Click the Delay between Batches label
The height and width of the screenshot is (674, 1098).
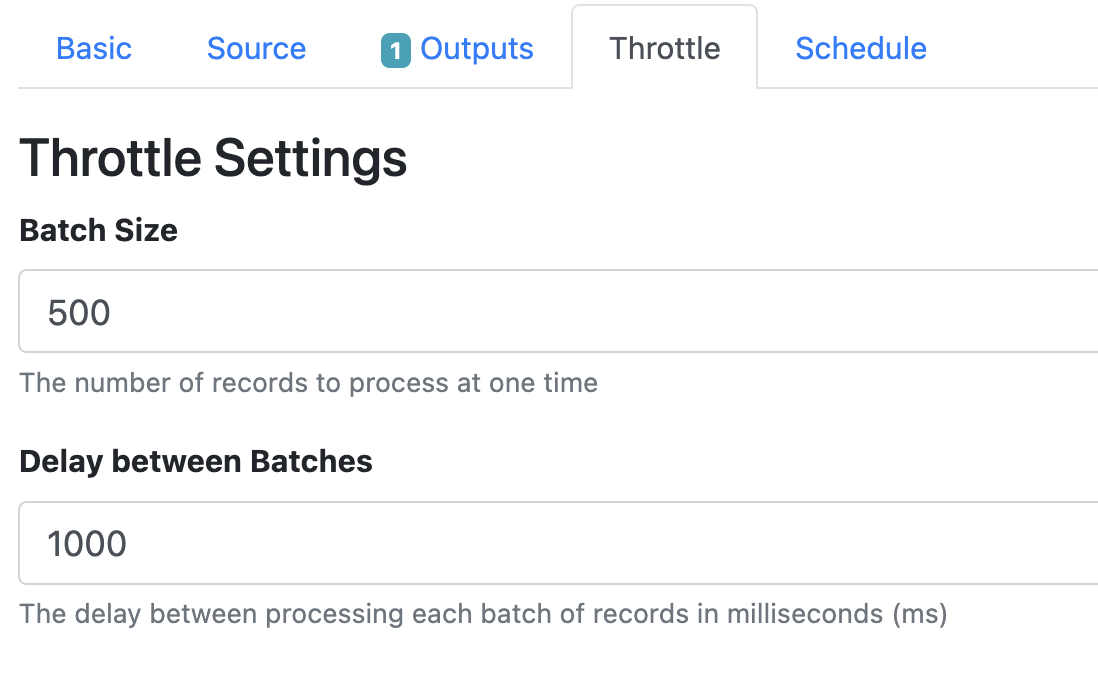tap(195, 461)
